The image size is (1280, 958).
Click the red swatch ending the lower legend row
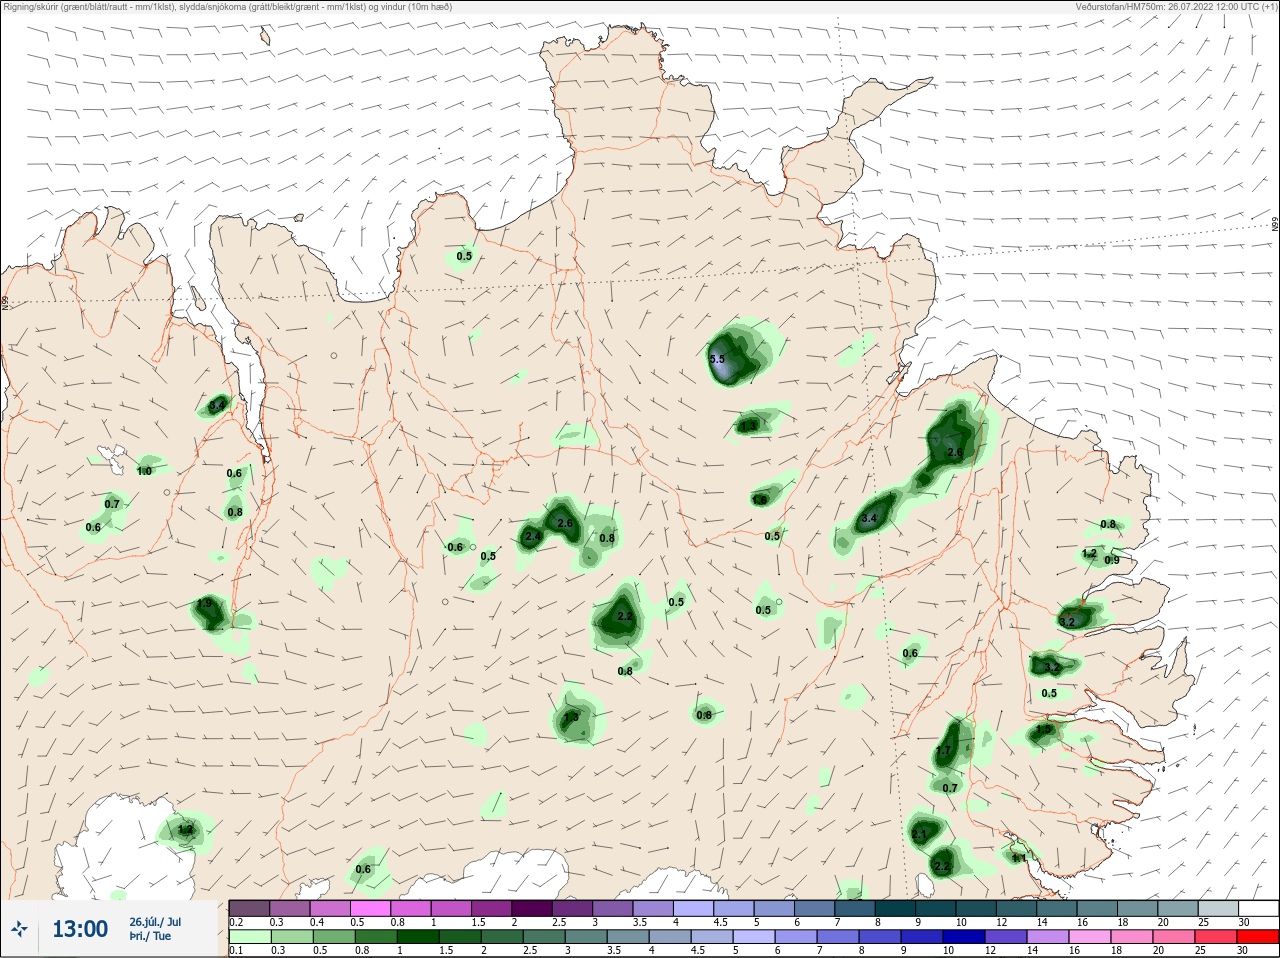(1258, 937)
